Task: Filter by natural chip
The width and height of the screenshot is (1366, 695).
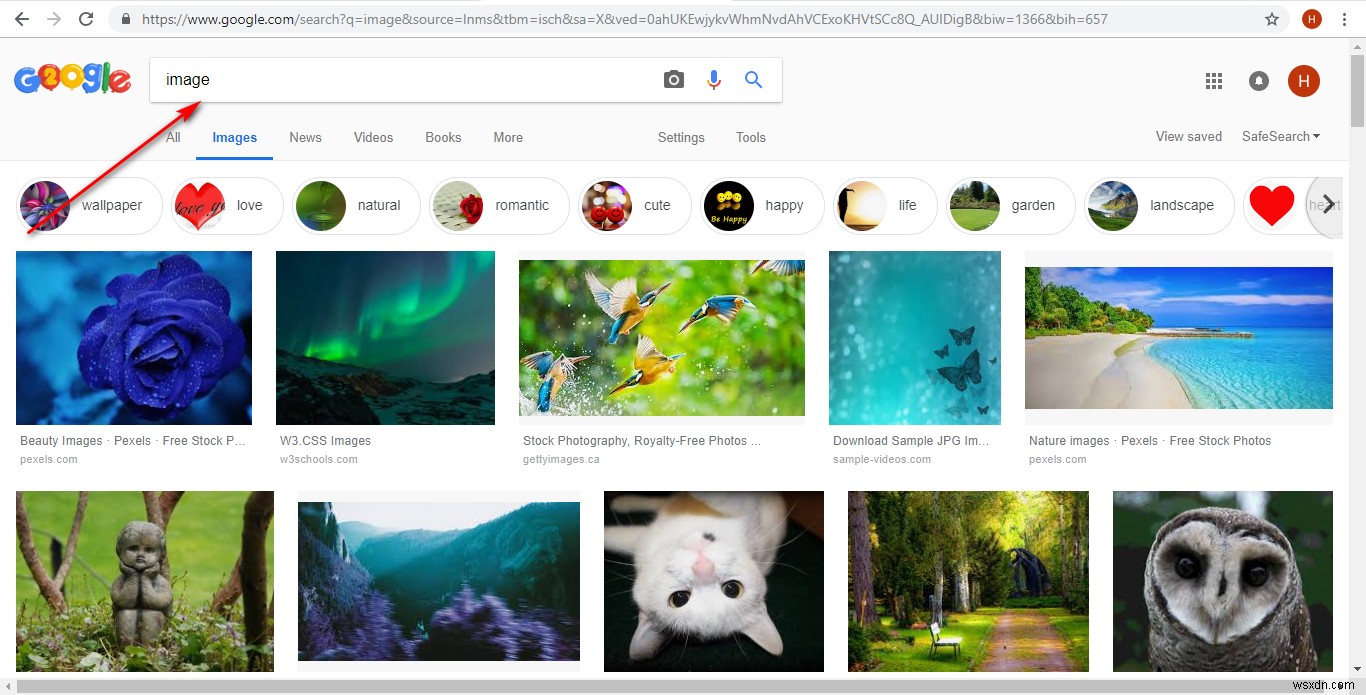Action: coord(355,205)
